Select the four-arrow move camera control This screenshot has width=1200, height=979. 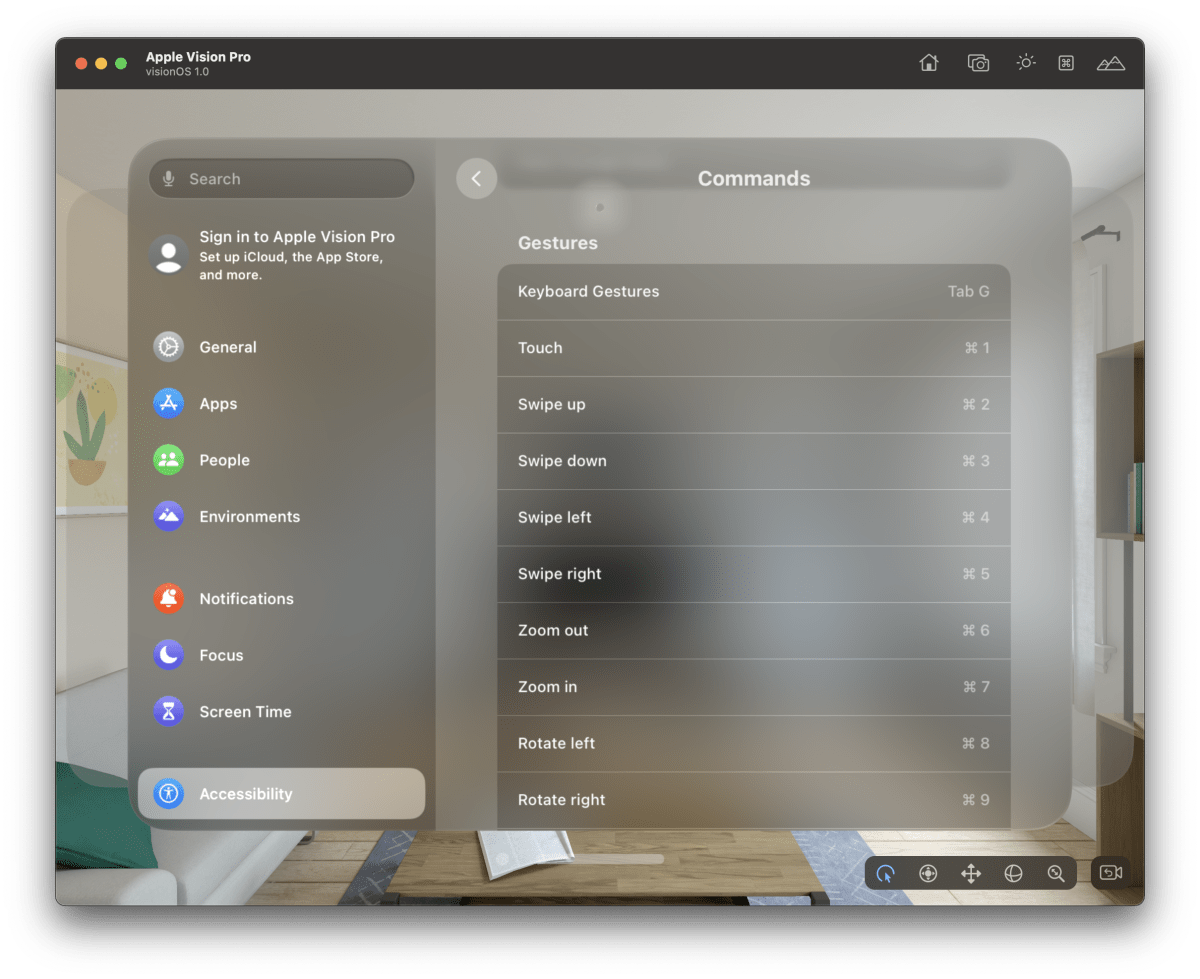click(971, 873)
